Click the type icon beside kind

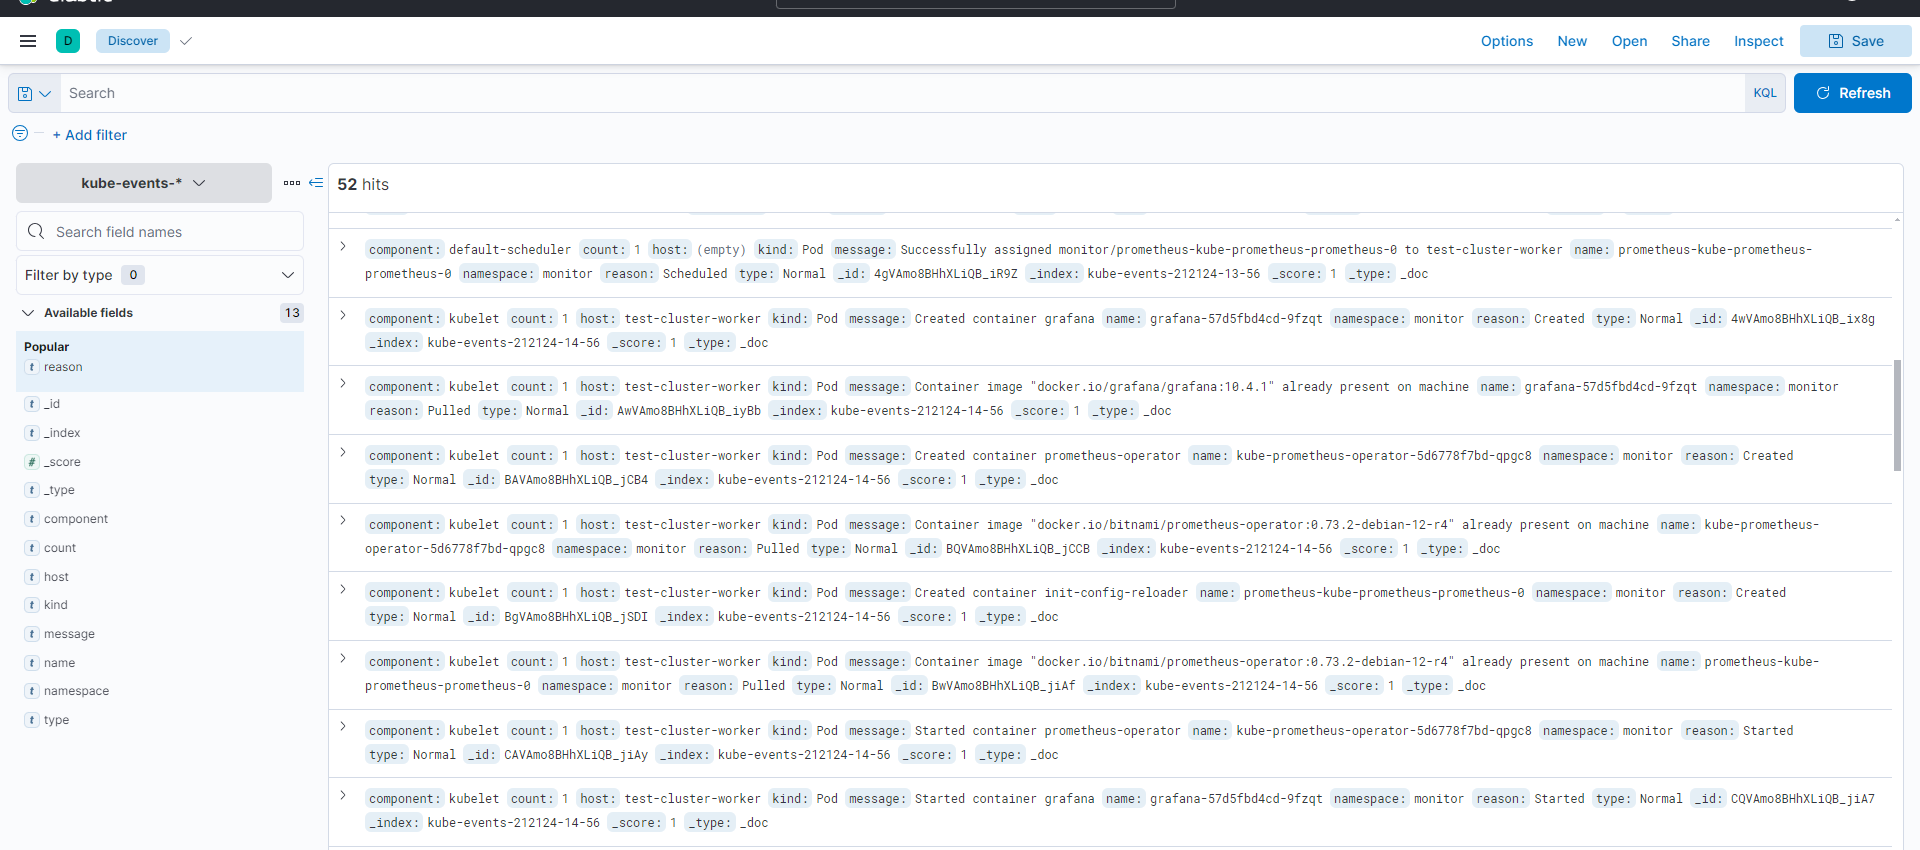point(32,605)
